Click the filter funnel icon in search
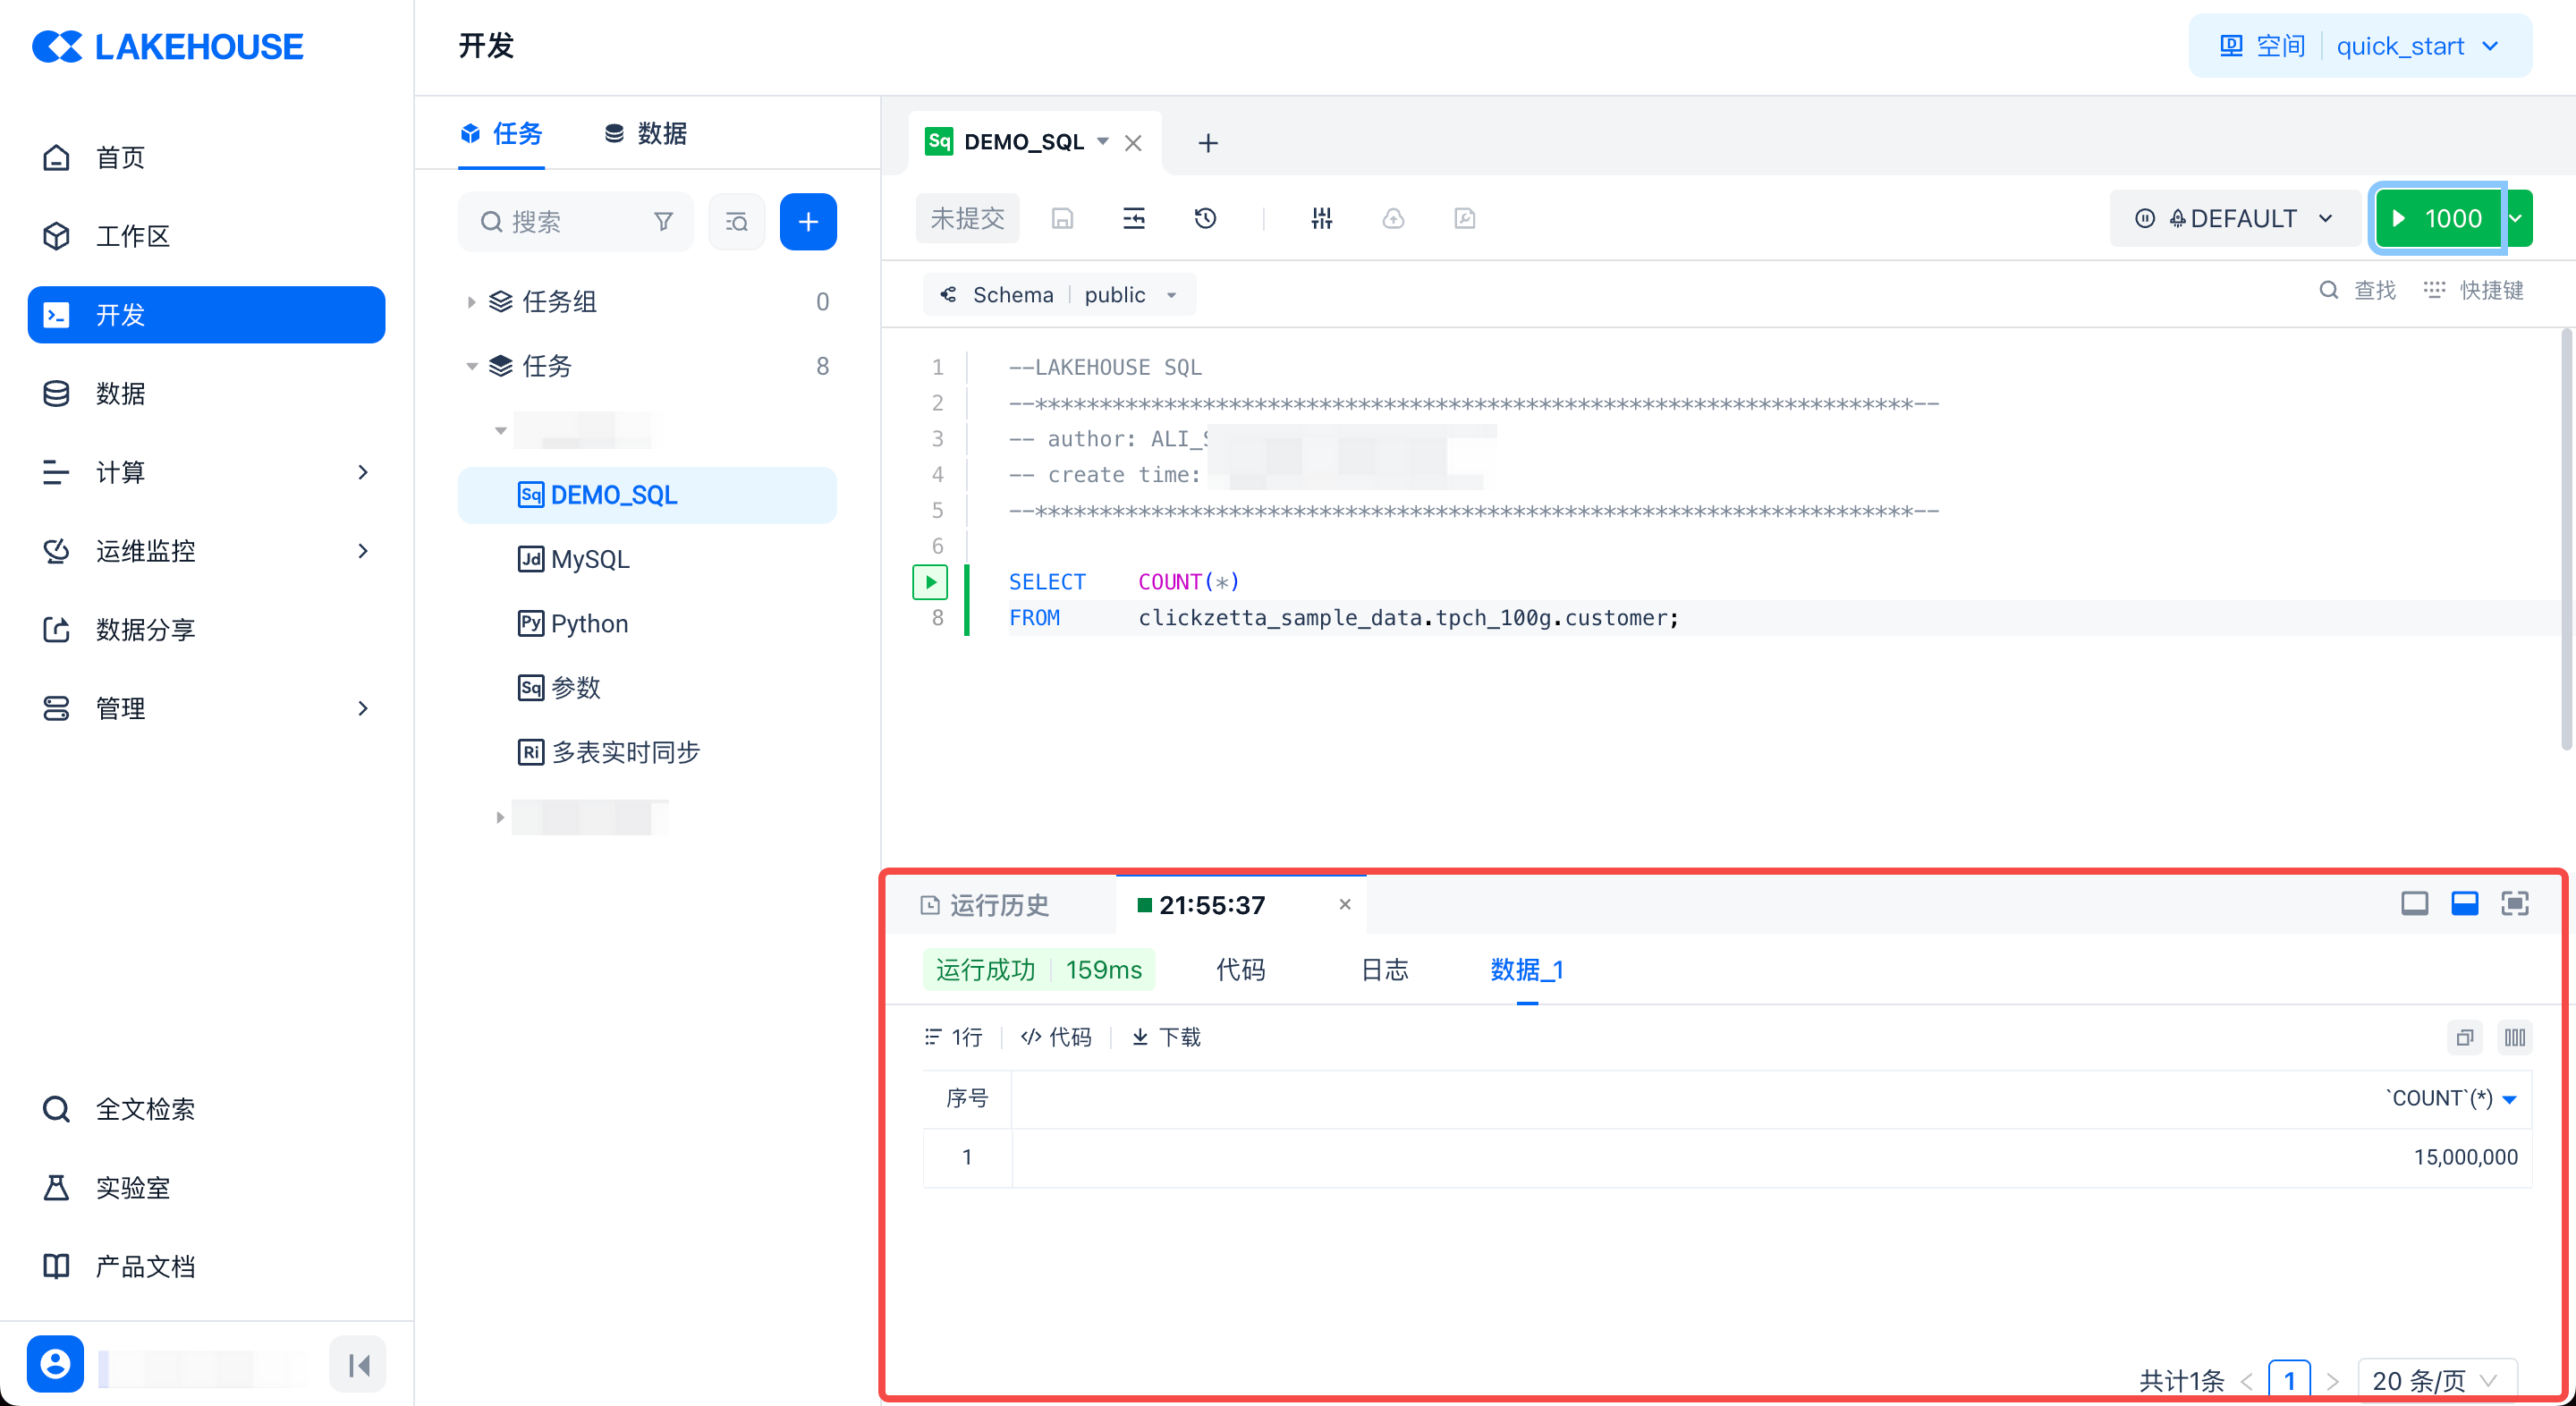The image size is (2576, 1406). pos(663,221)
